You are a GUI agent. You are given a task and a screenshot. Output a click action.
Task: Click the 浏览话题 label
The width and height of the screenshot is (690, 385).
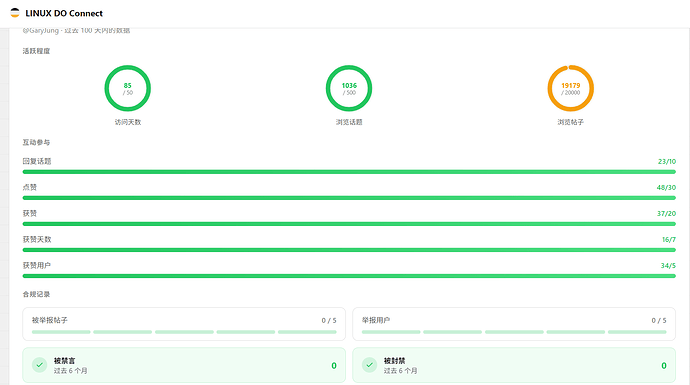coord(349,122)
